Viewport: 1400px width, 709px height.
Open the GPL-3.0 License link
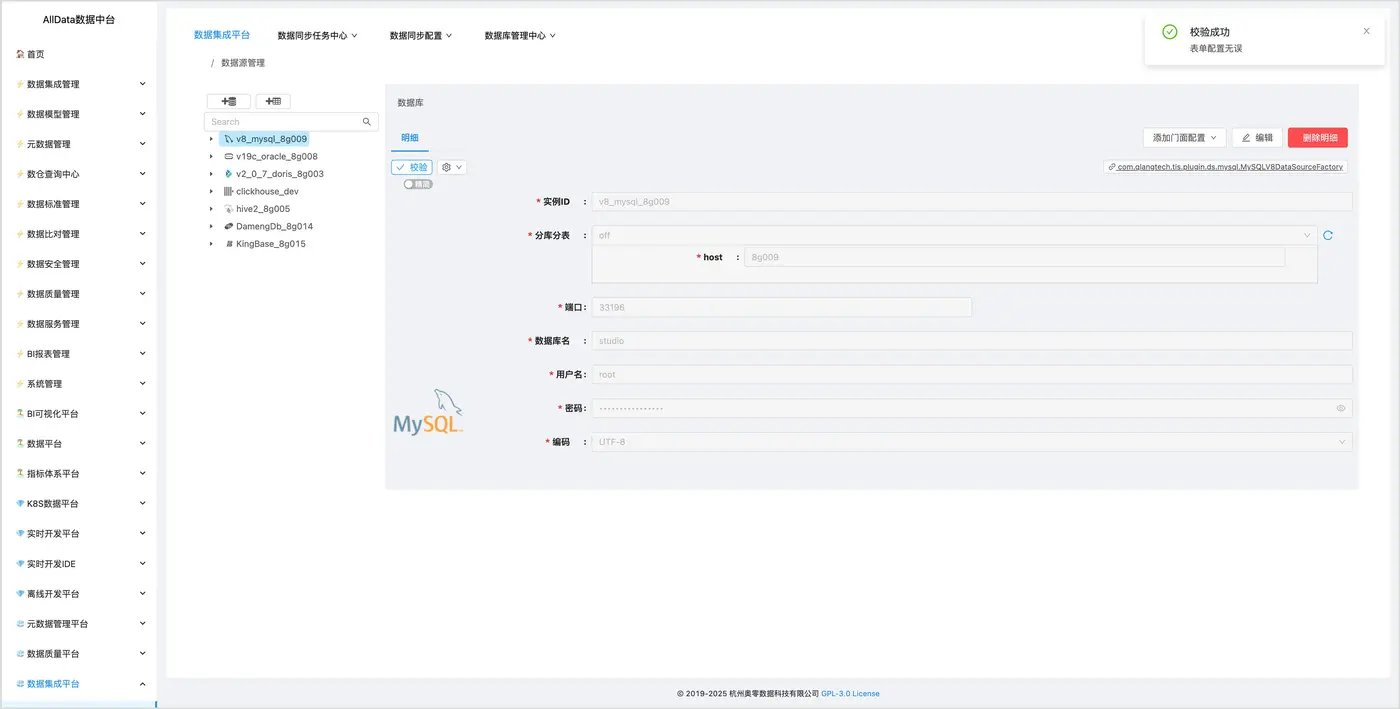[x=850, y=694]
